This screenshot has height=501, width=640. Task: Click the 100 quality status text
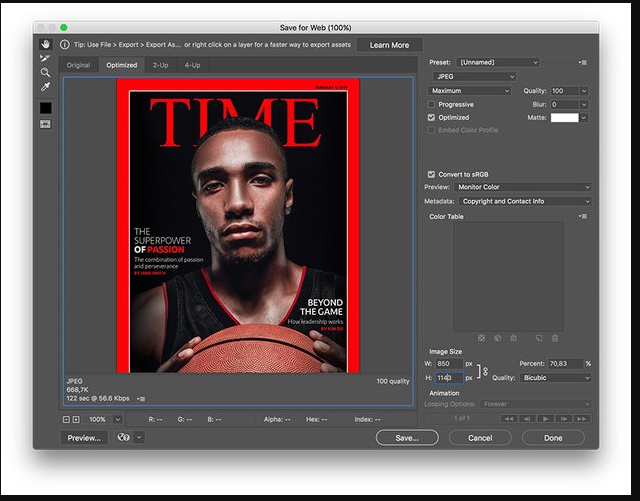pyautogui.click(x=393, y=381)
